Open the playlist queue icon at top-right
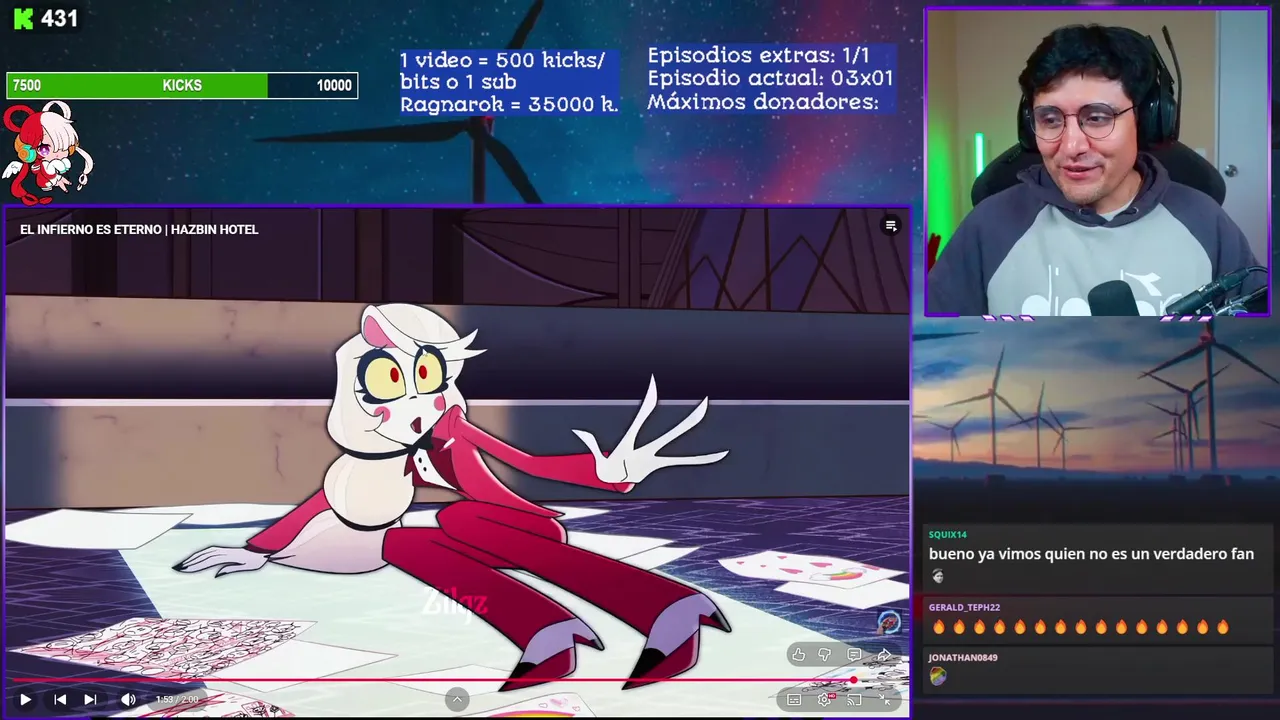The image size is (1280, 720). point(891,226)
